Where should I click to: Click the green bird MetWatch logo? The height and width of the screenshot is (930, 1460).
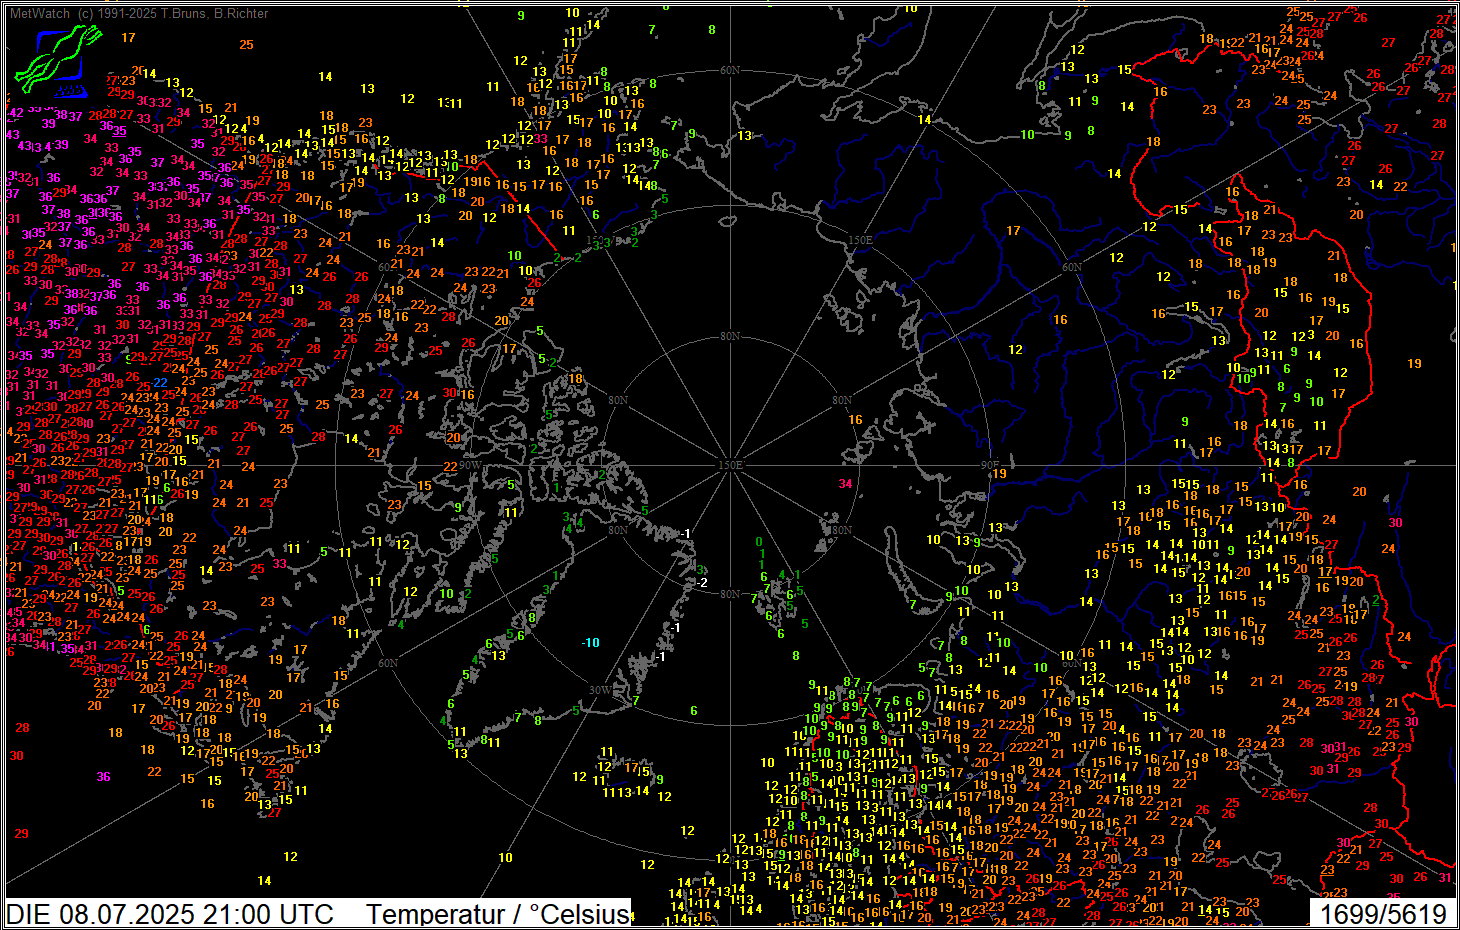click(58, 60)
